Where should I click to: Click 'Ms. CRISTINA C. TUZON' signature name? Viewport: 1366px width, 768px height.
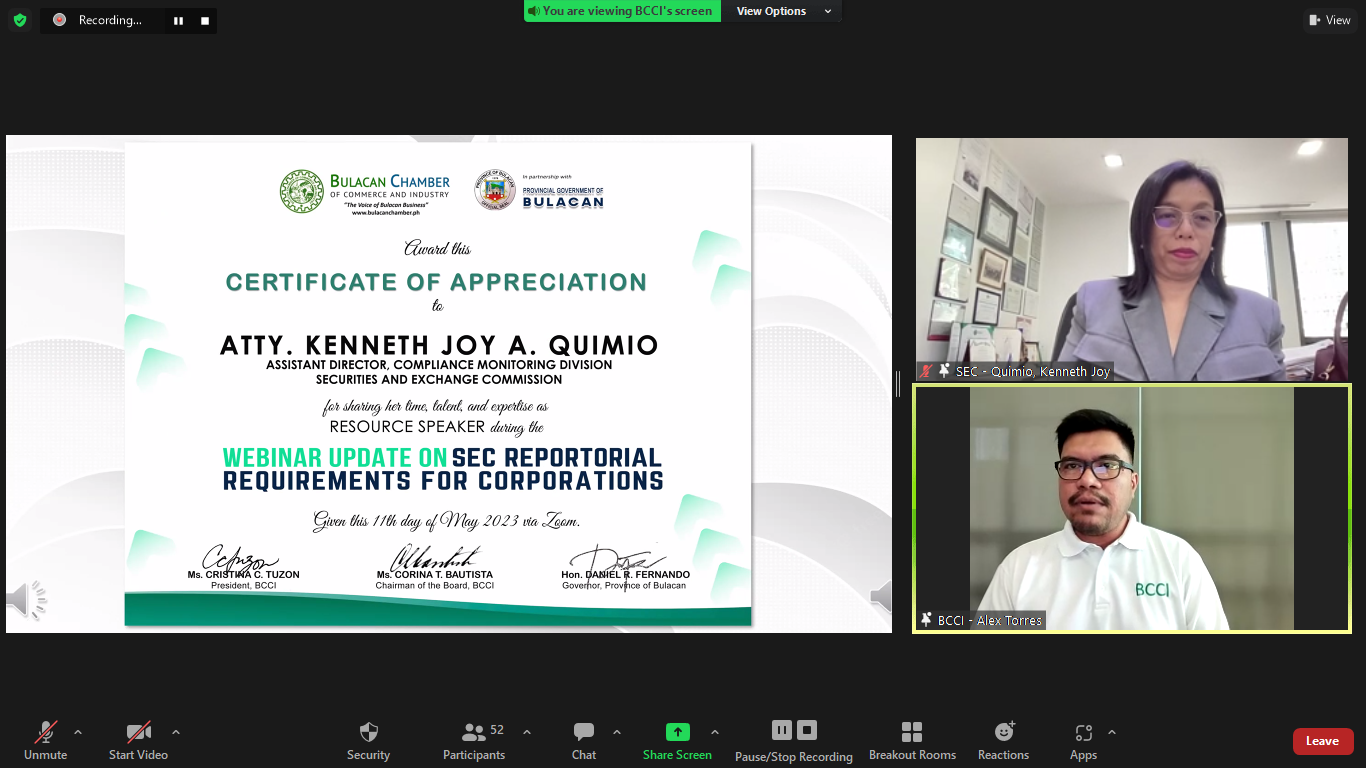click(x=243, y=575)
